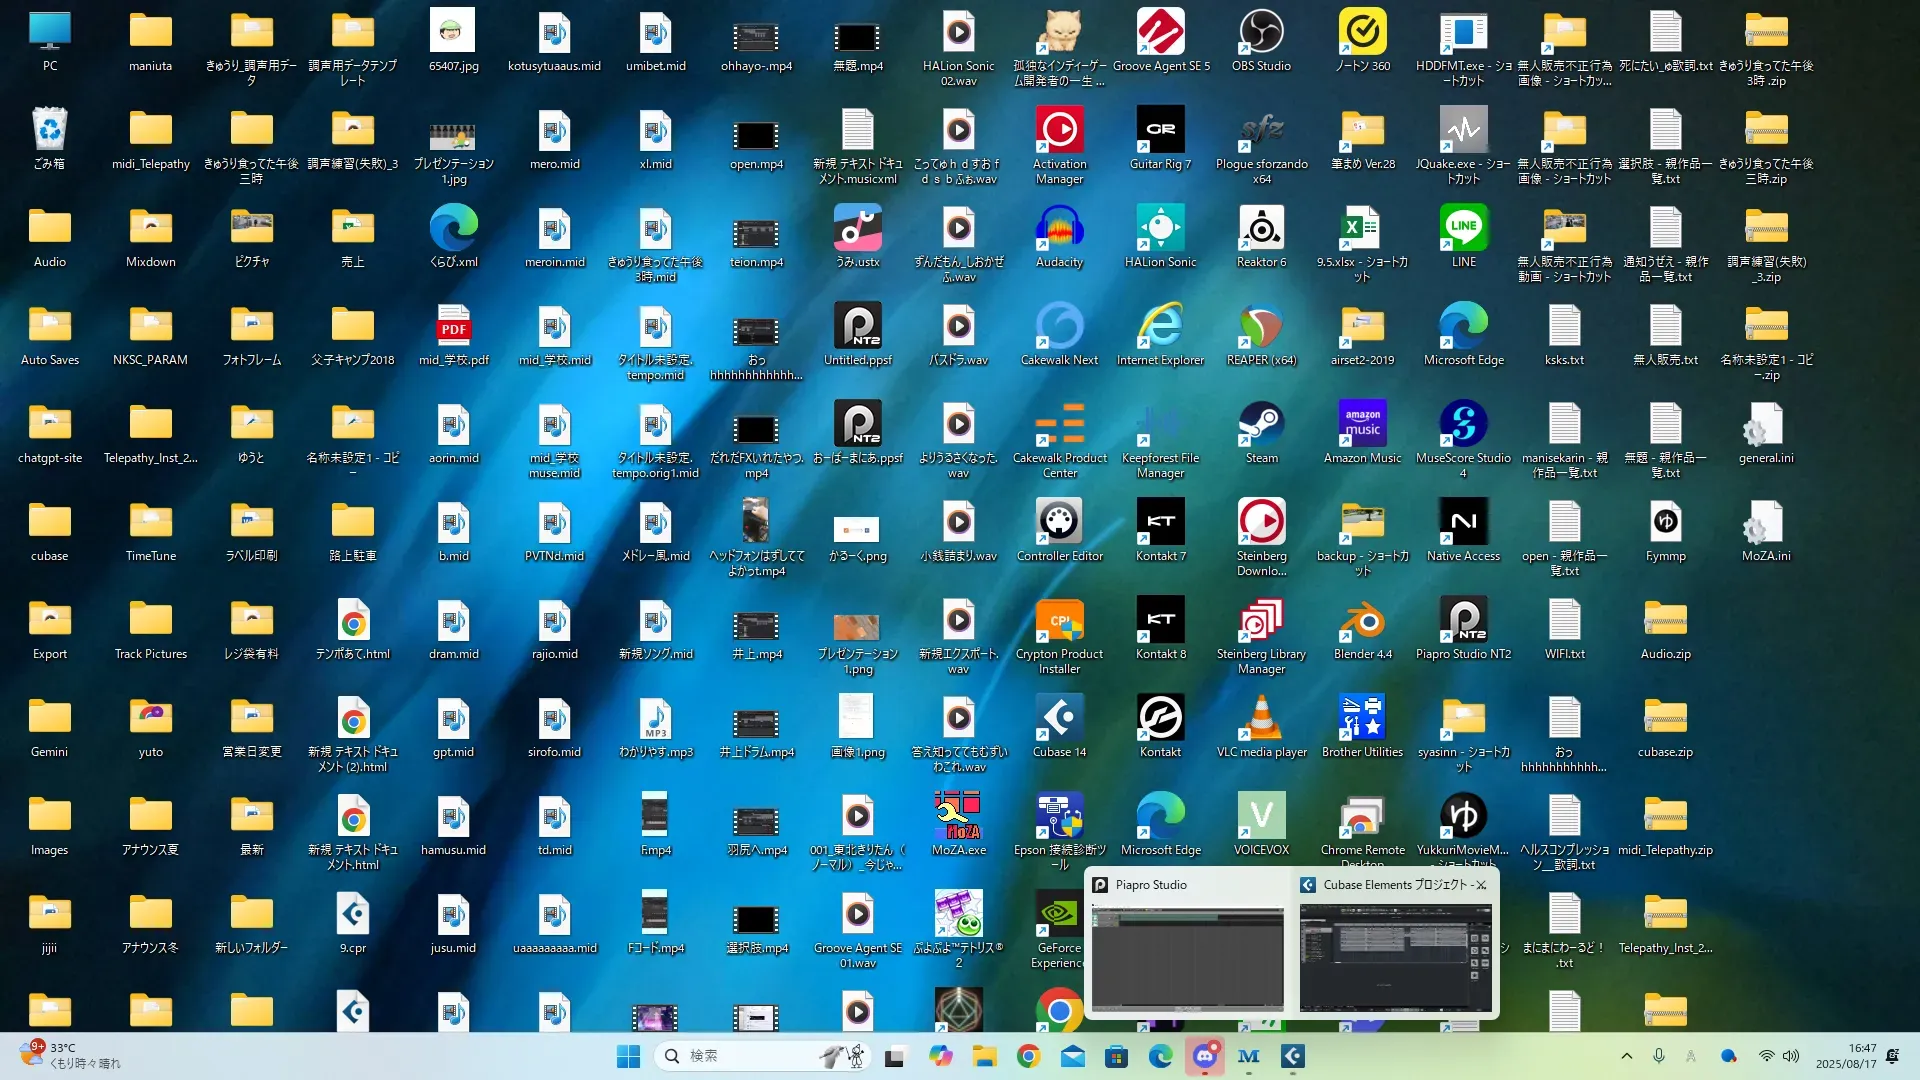Toggle the microphone icon in the system tray
Image resolution: width=1920 pixels, height=1080 pixels.
click(x=1659, y=1056)
